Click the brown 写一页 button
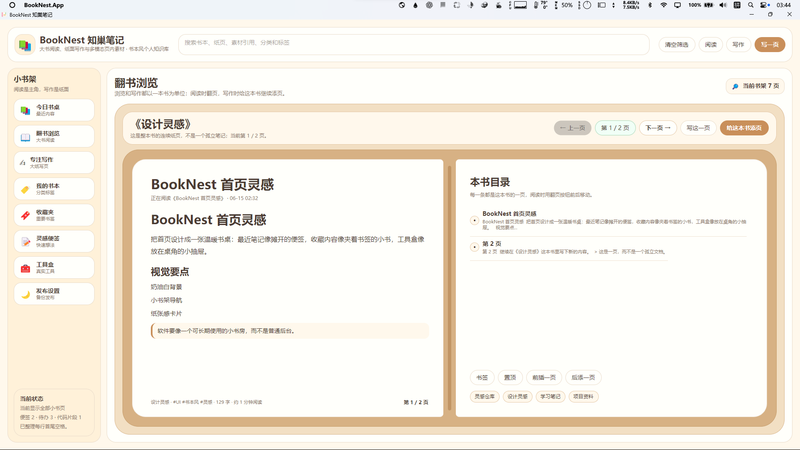Image resolution: width=800 pixels, height=450 pixels. click(x=770, y=45)
